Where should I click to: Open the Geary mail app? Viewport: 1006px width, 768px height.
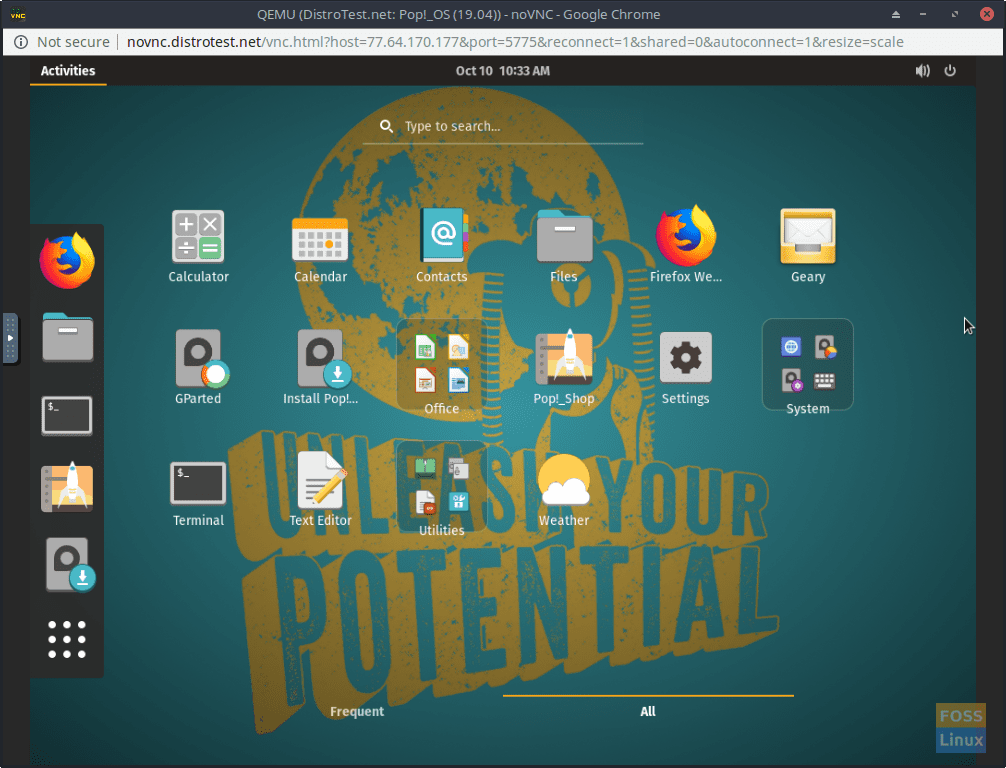click(x=808, y=246)
